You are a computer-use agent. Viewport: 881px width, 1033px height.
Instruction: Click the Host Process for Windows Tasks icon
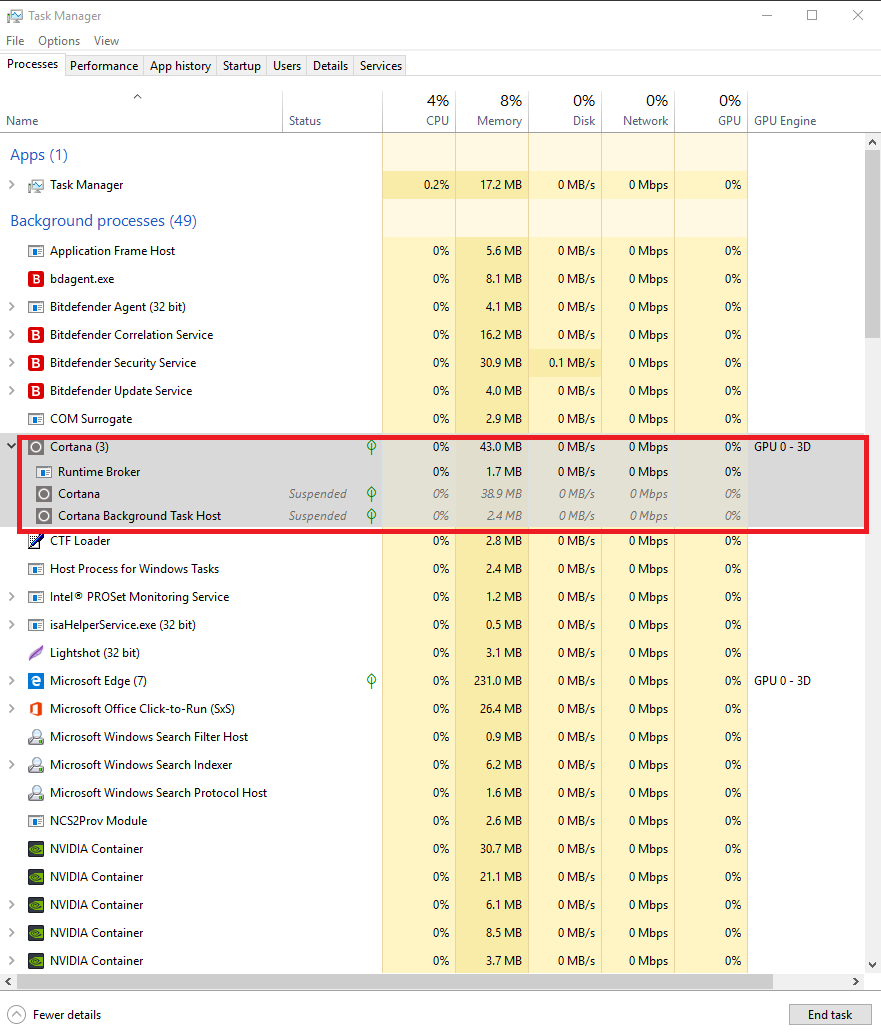[x=36, y=569]
